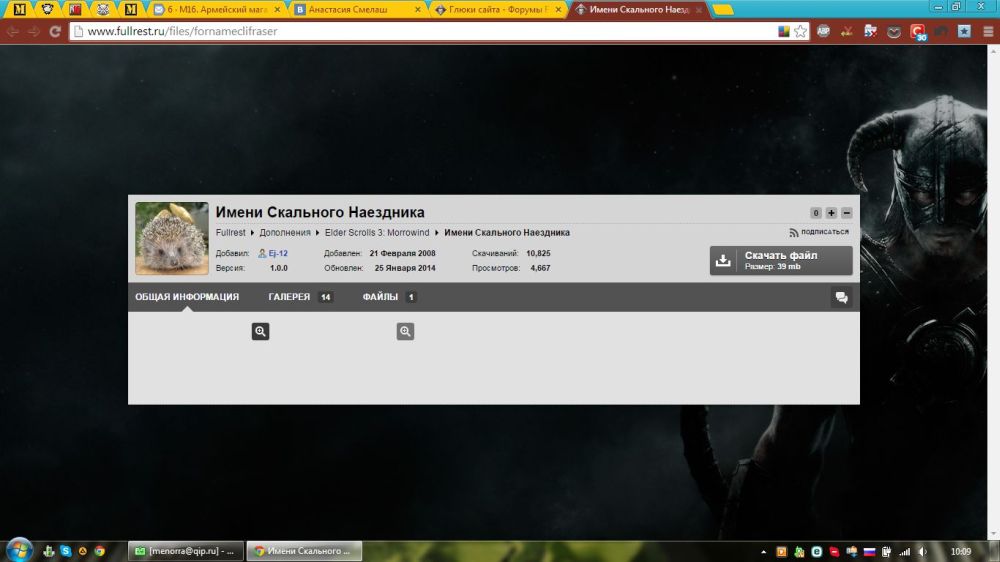The width and height of the screenshot is (1000, 562).
Task: Reload the page
Action: click(x=55, y=31)
